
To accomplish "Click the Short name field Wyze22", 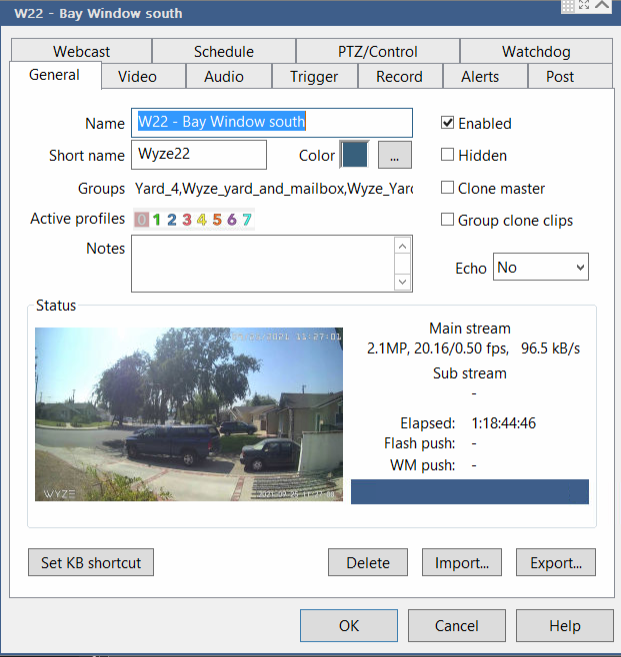I will pyautogui.click(x=199, y=155).
